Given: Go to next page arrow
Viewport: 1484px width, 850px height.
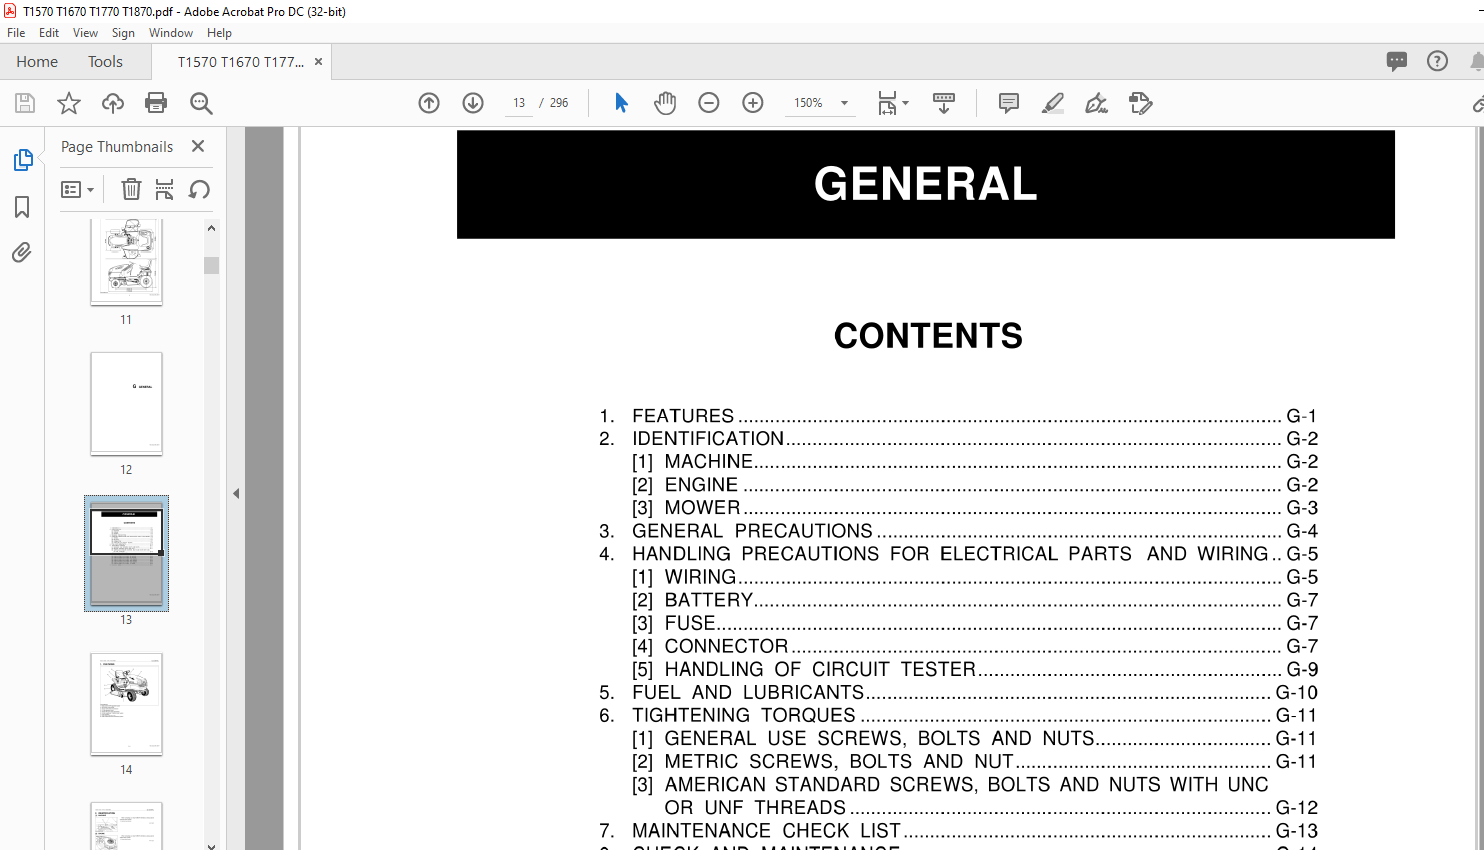Looking at the screenshot, I should tap(473, 103).
